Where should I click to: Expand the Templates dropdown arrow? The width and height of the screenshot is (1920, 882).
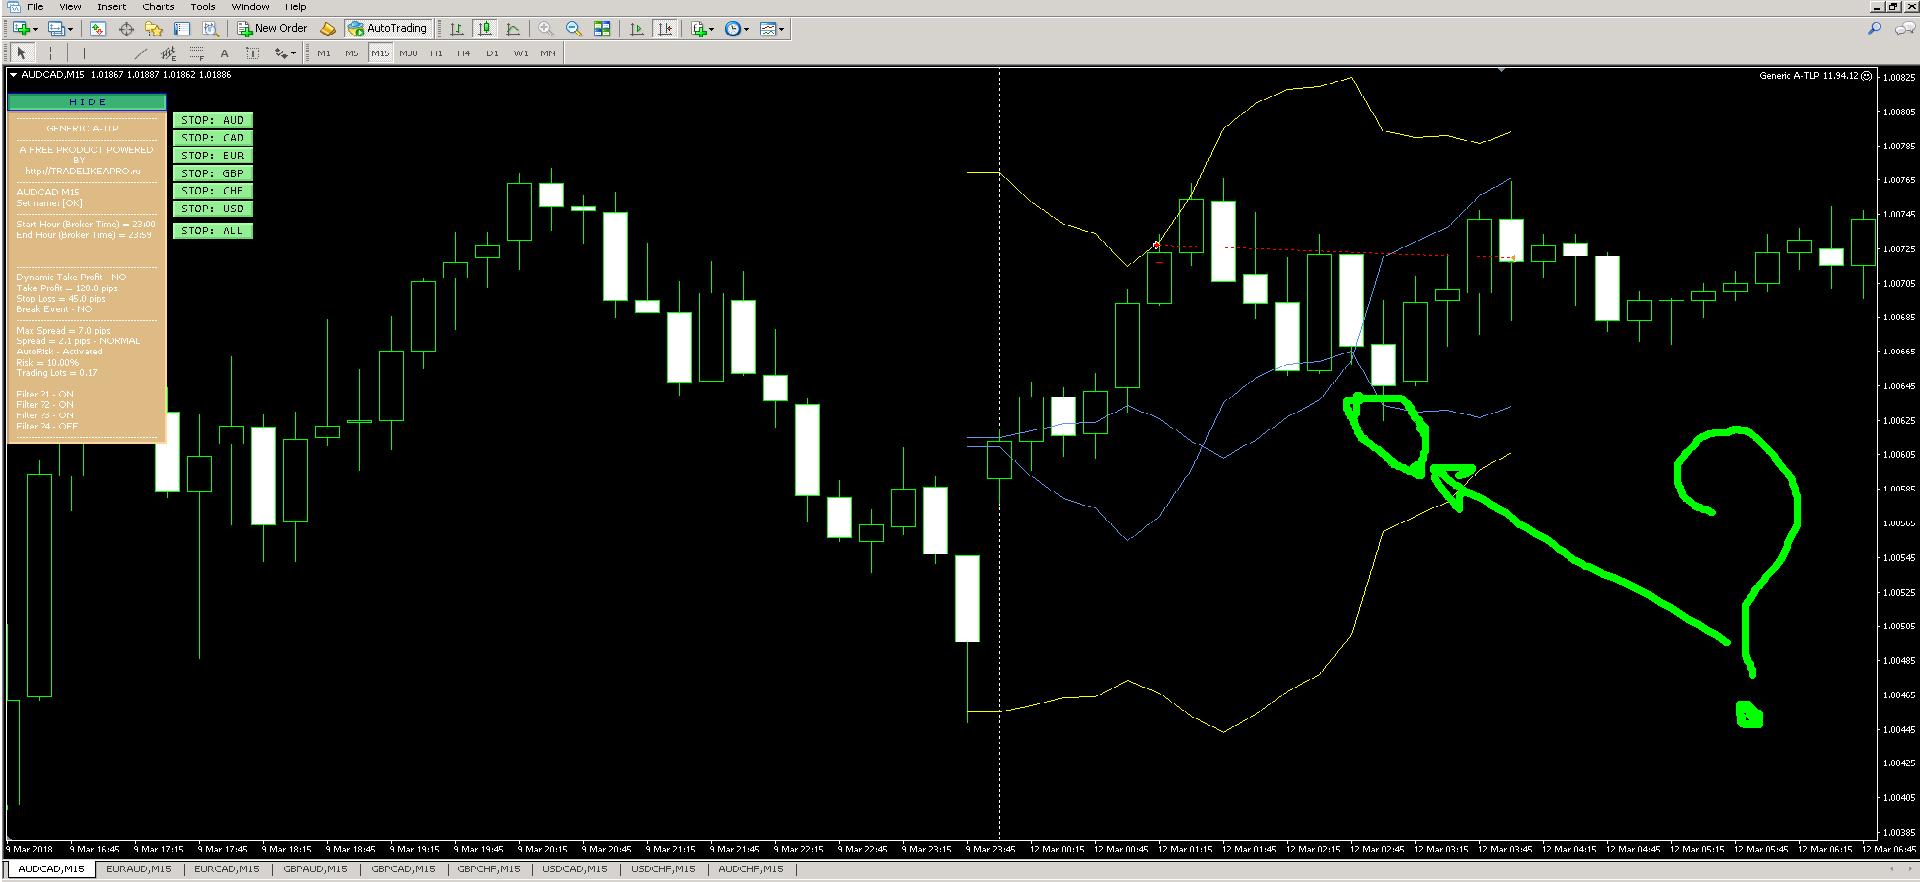[x=781, y=29]
